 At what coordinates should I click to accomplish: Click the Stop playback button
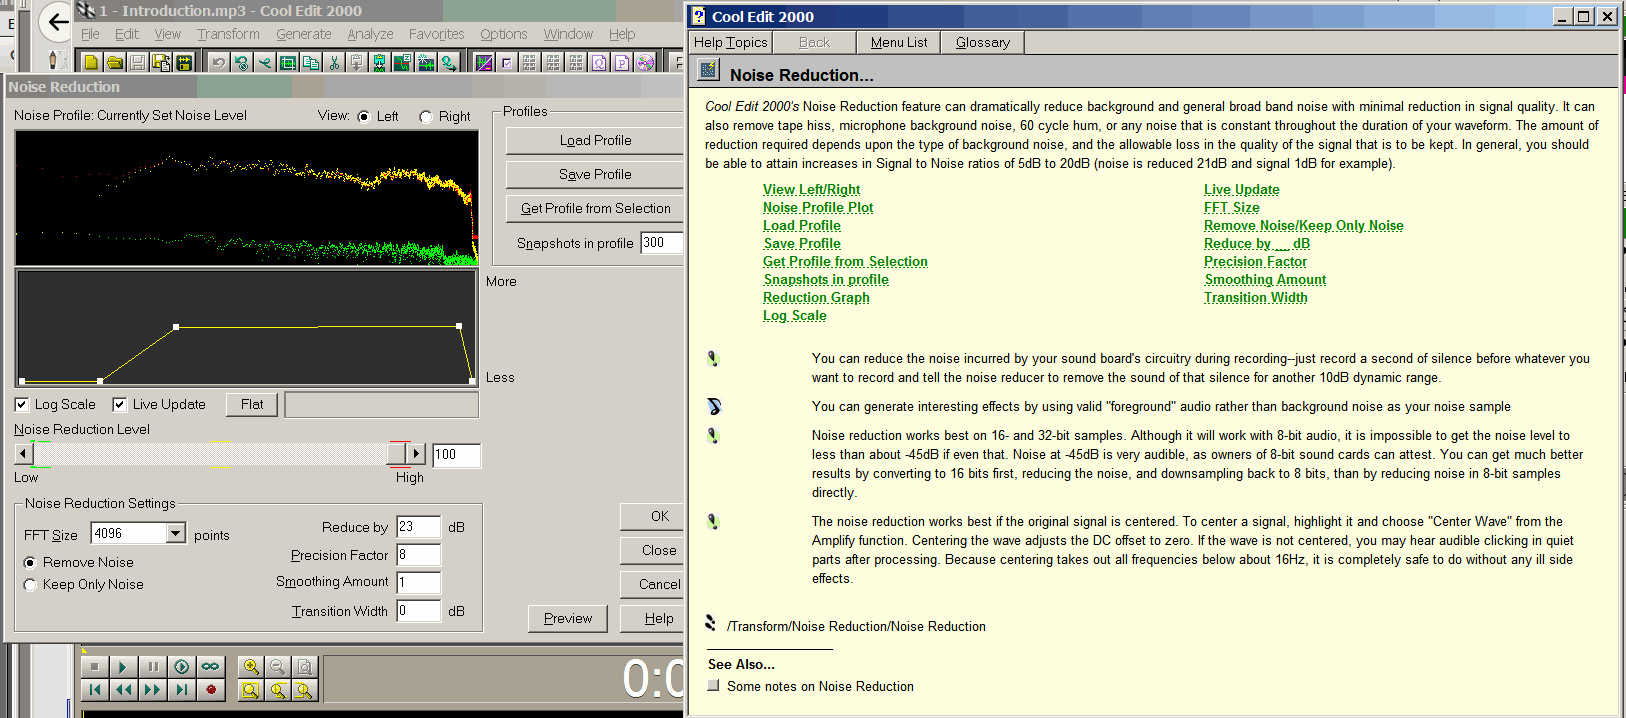94,666
